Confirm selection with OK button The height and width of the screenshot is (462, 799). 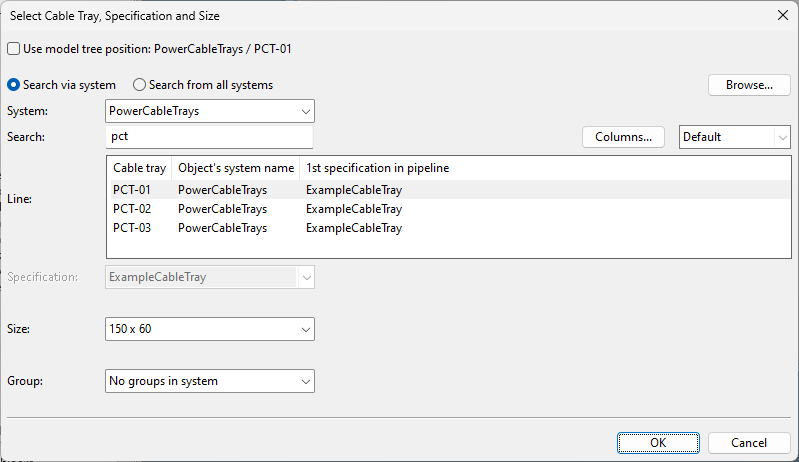click(x=658, y=442)
